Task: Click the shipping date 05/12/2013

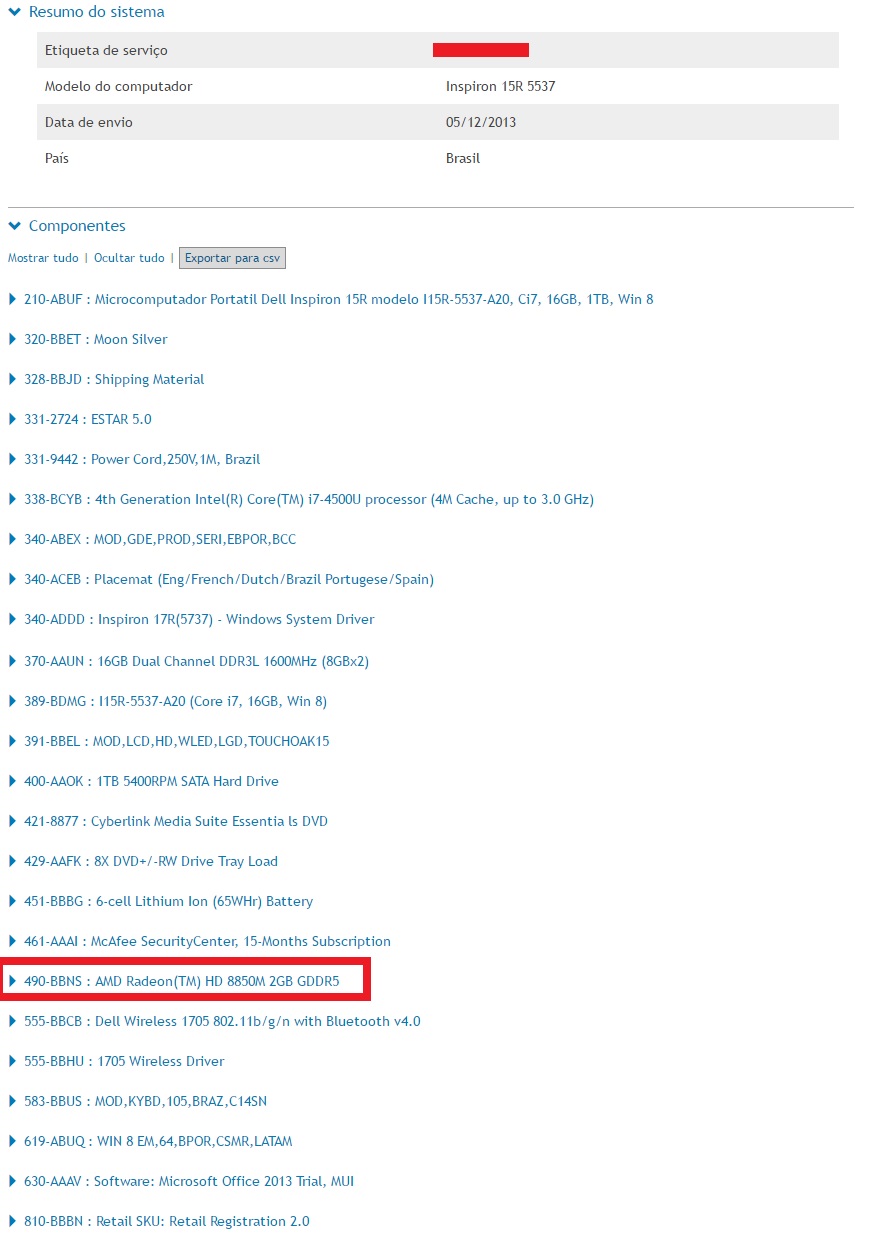Action: tap(481, 122)
